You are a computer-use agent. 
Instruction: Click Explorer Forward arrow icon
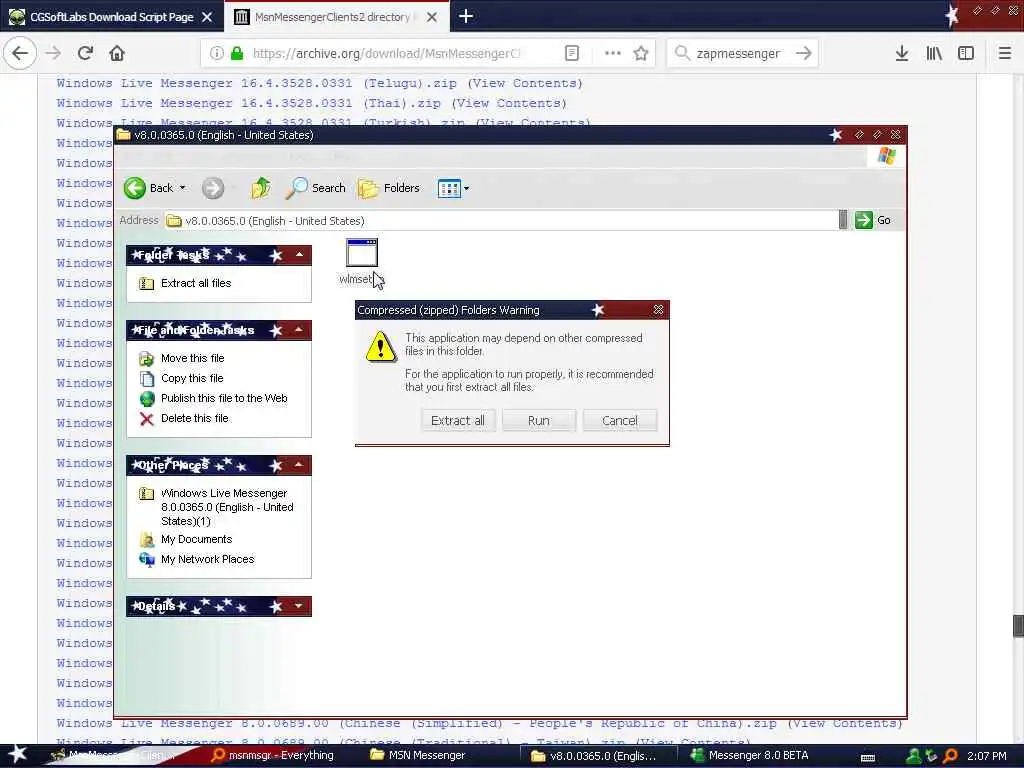(x=212, y=188)
